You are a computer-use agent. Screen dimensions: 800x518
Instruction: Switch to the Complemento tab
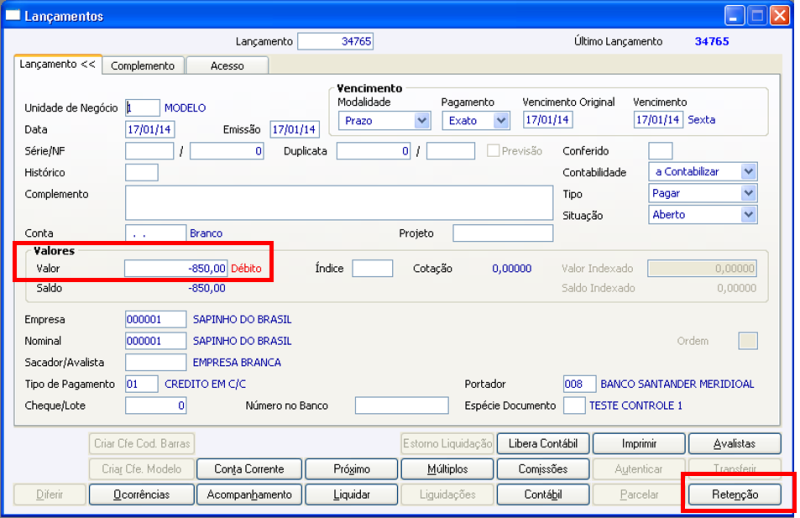coord(143,66)
